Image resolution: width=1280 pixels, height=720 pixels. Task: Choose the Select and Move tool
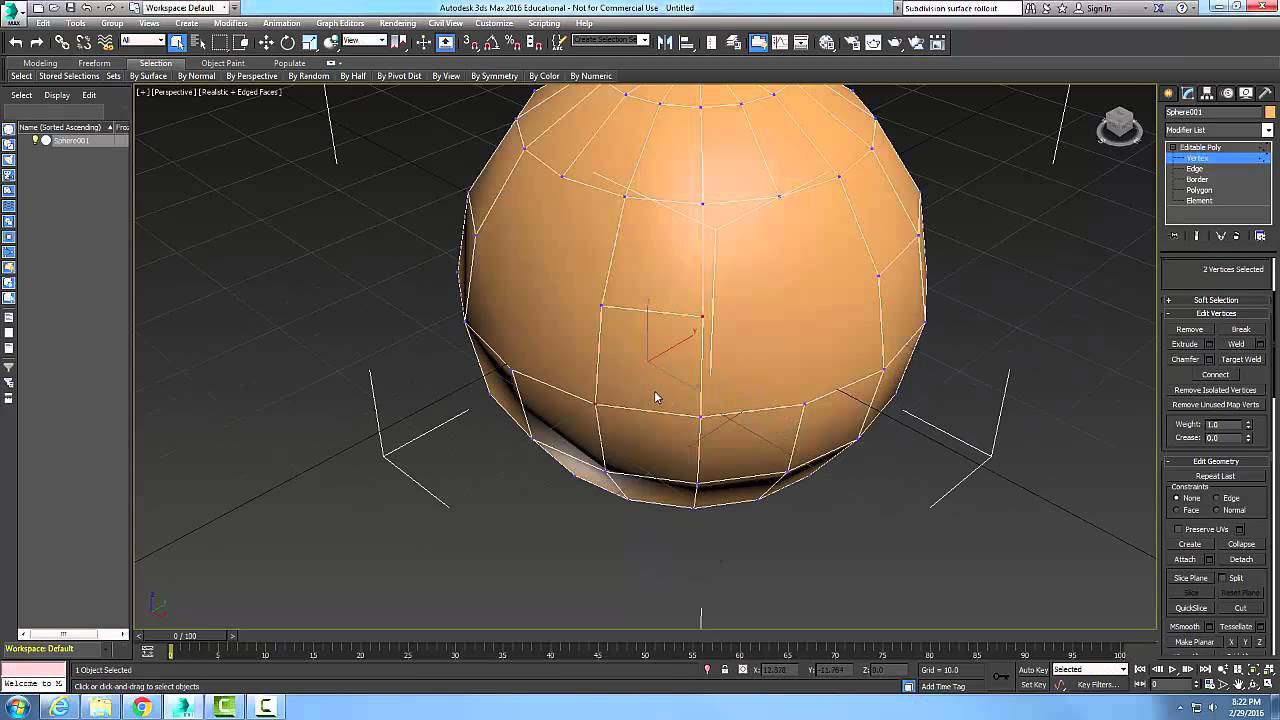(x=266, y=42)
